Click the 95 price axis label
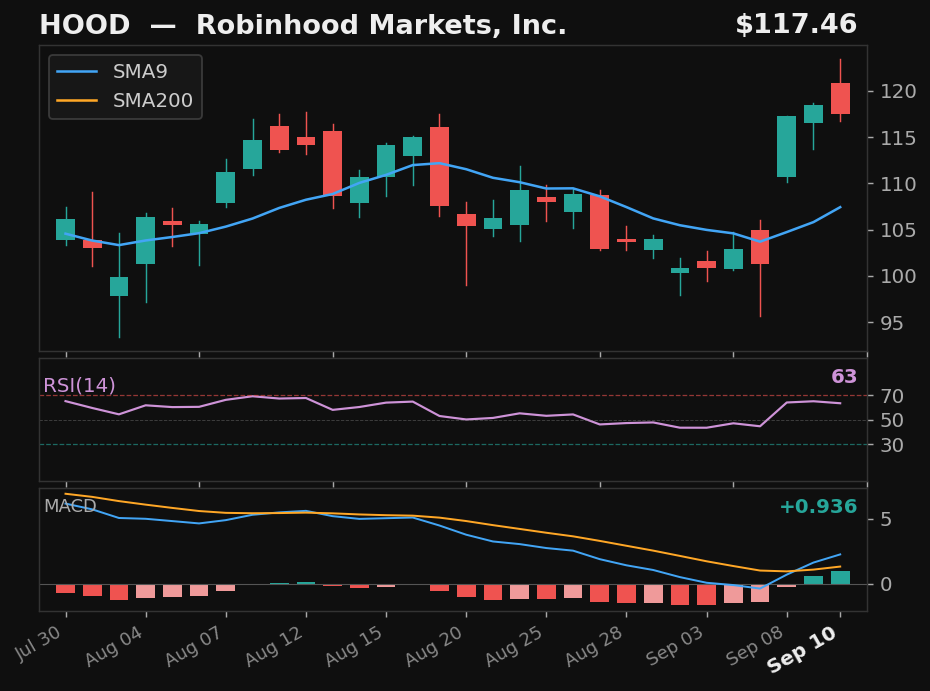Image resolution: width=930 pixels, height=691 pixels. tap(892, 323)
